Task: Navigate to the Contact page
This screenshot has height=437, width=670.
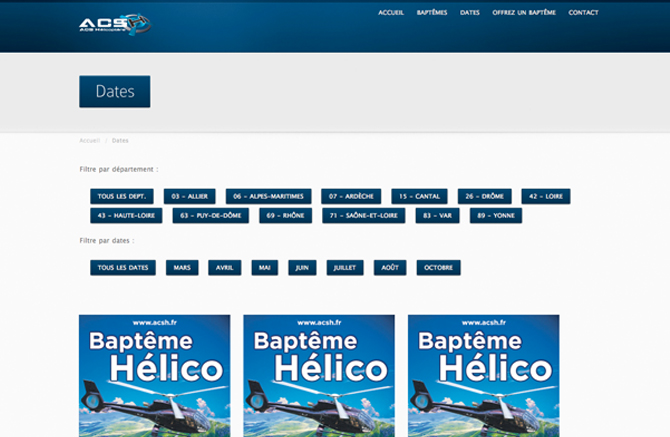Action: [583, 13]
